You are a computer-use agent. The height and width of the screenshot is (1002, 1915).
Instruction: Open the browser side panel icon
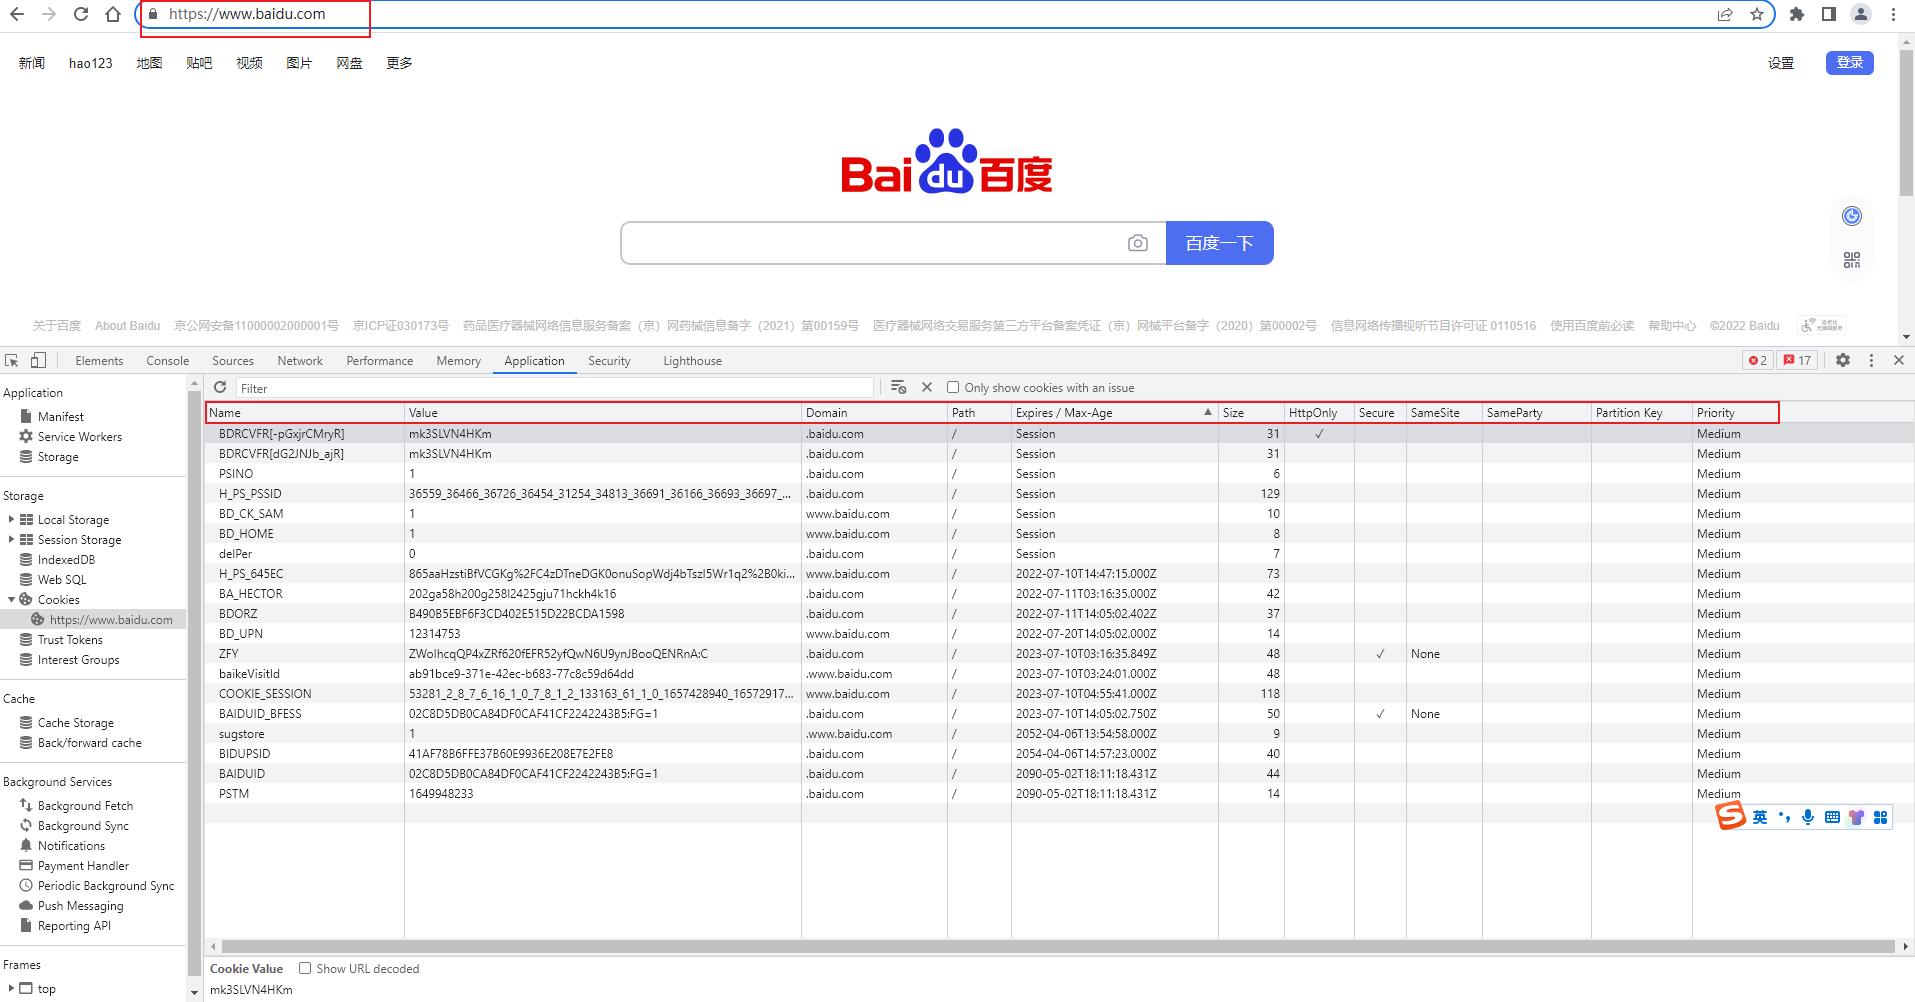tap(1829, 14)
